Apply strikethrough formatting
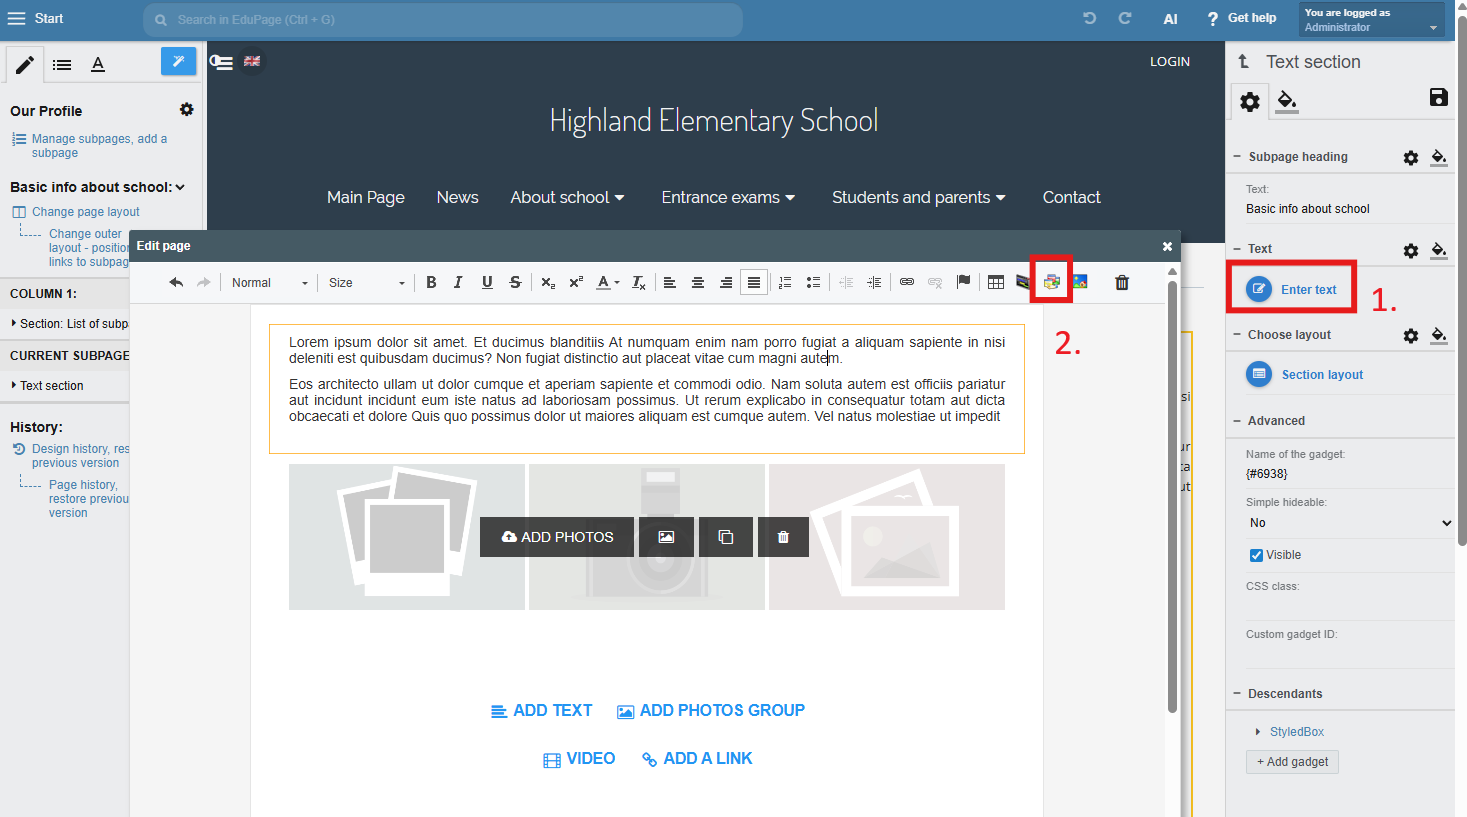1467x817 pixels. coord(515,283)
